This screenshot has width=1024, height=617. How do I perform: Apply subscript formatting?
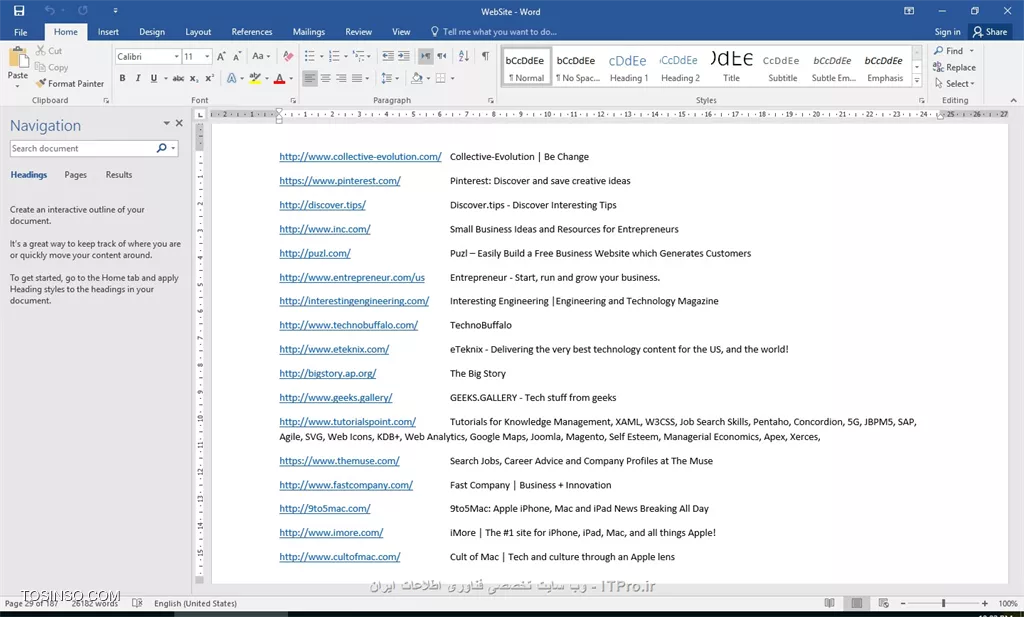(x=194, y=78)
